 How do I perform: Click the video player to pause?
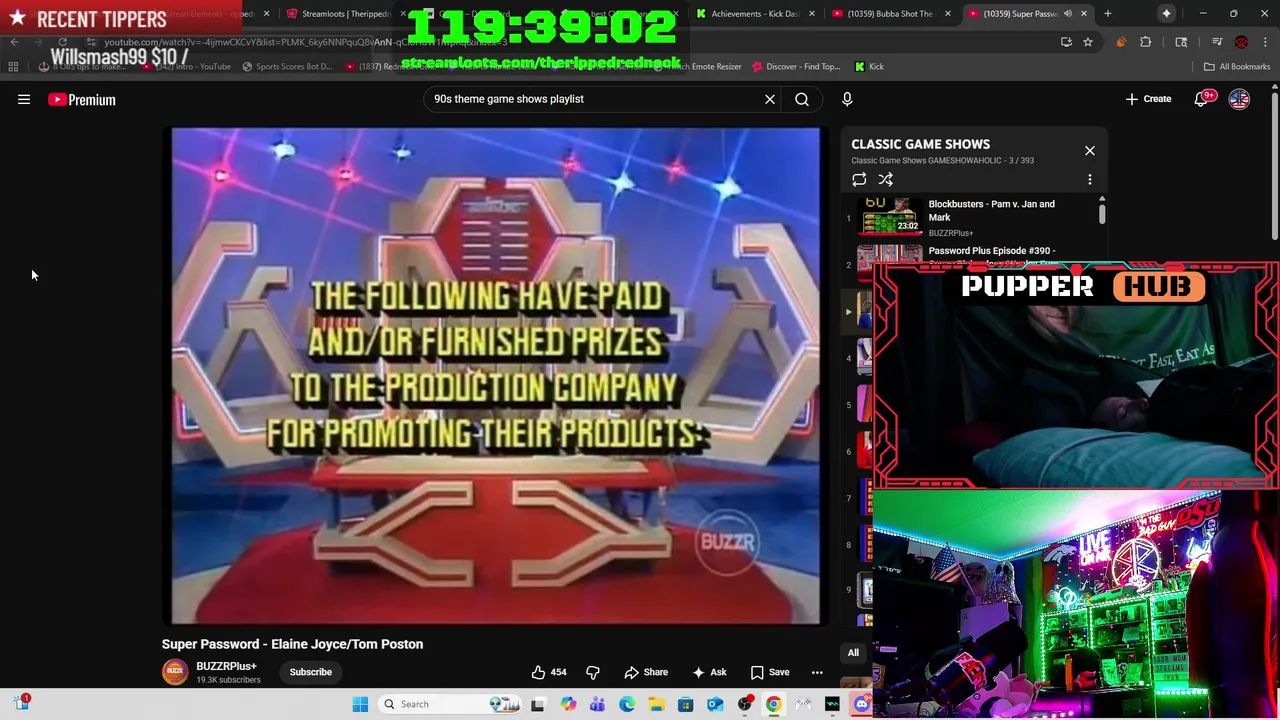click(x=496, y=375)
